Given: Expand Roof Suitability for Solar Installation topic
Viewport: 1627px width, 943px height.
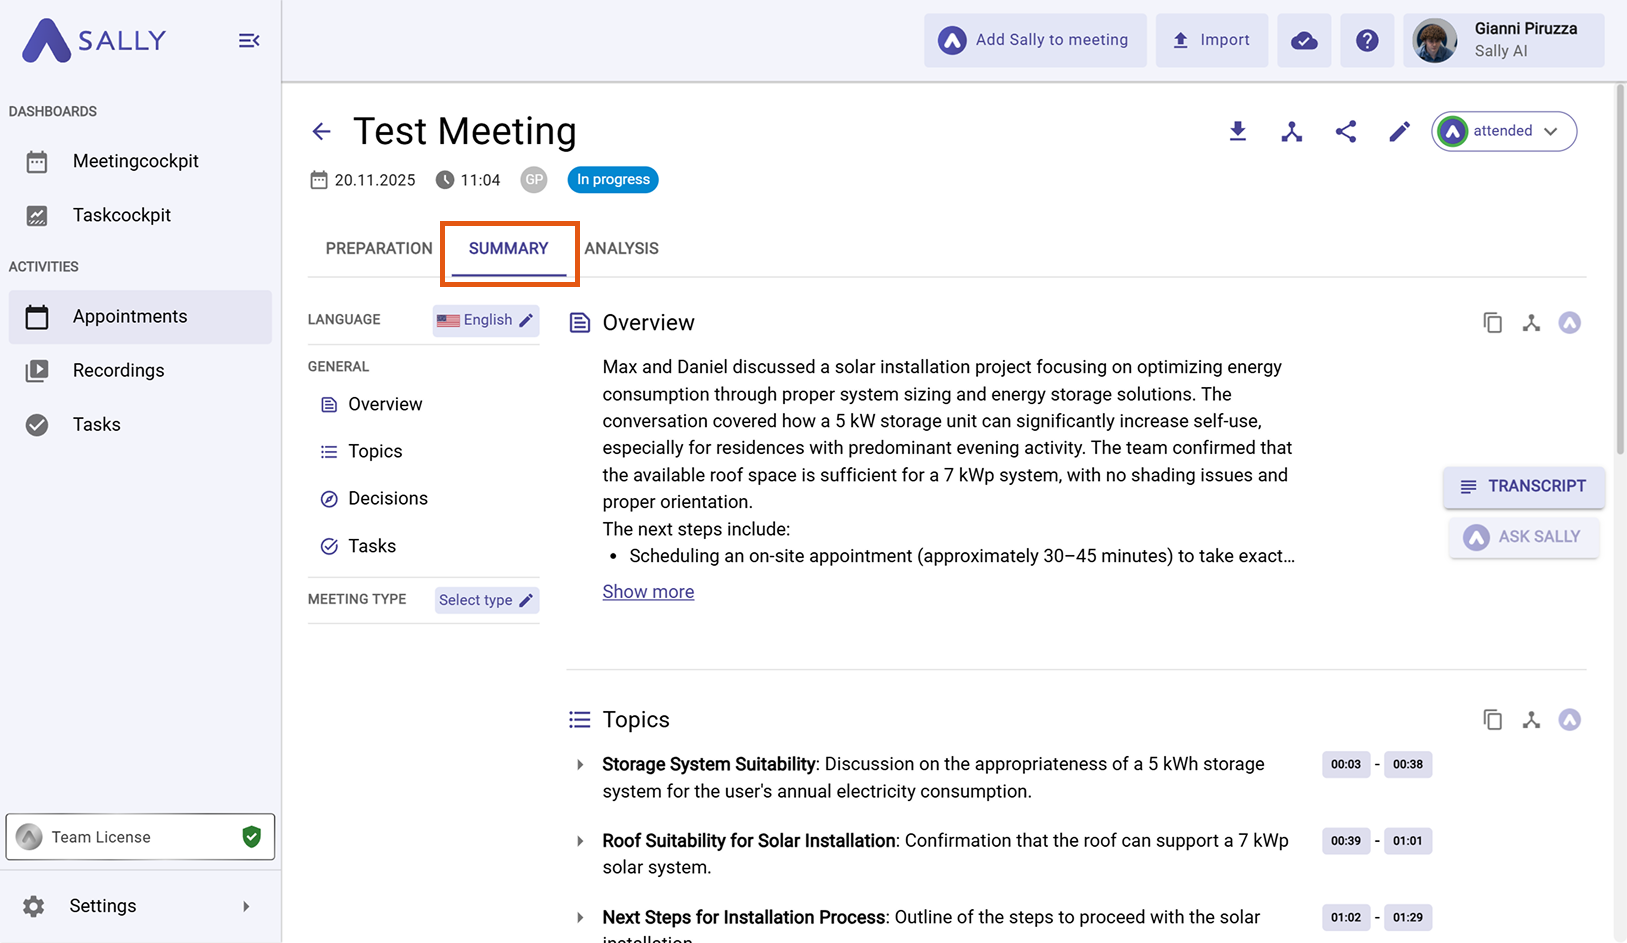Looking at the screenshot, I should click(x=580, y=841).
